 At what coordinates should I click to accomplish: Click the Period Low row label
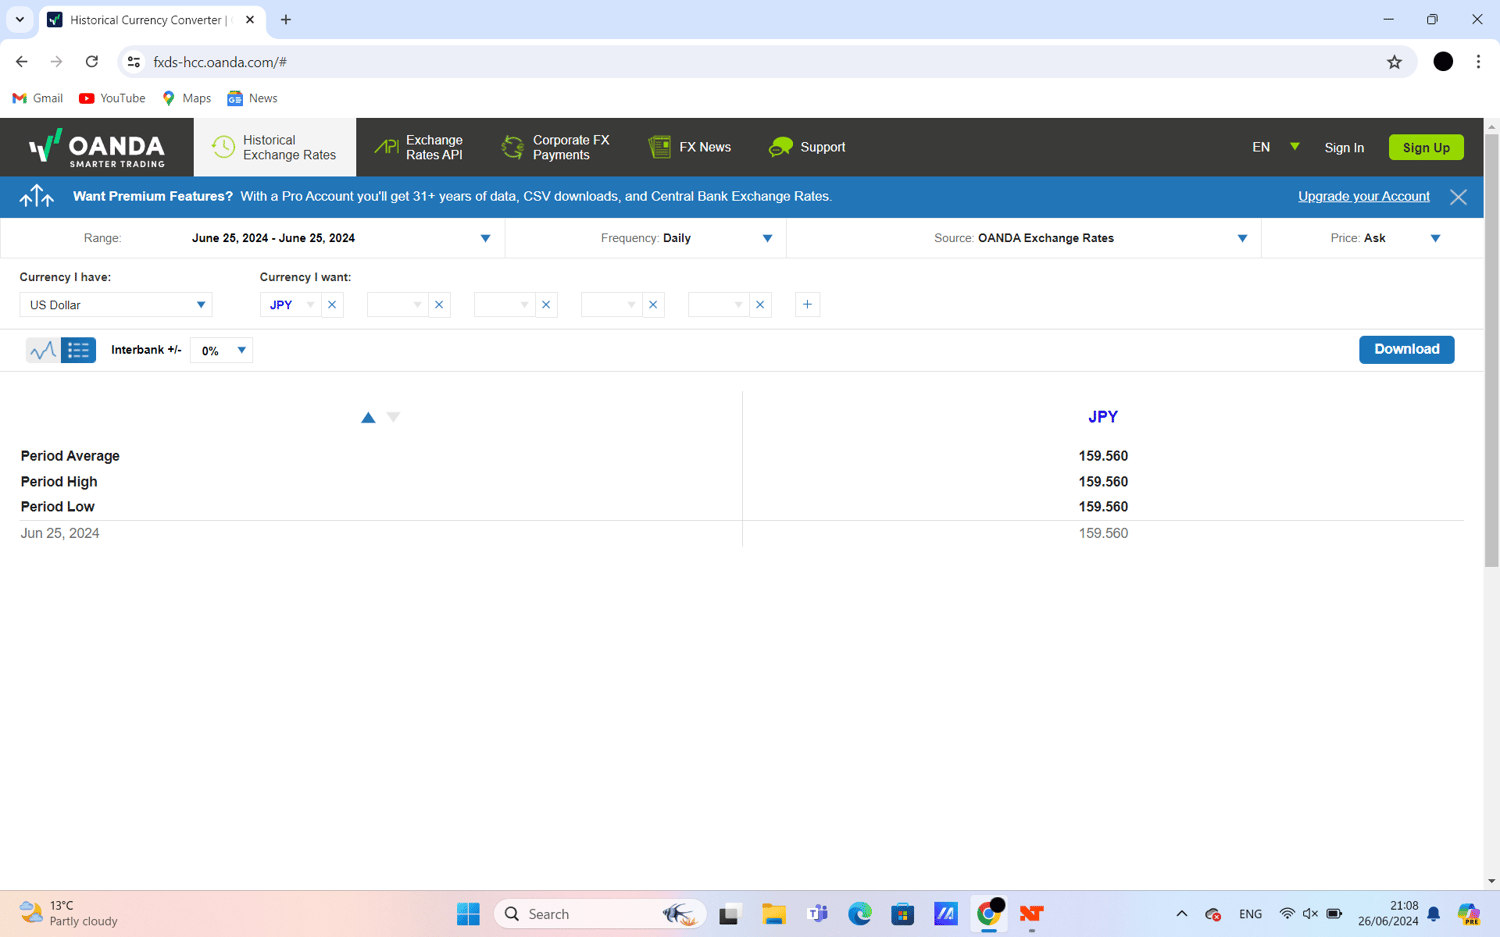[x=57, y=507]
